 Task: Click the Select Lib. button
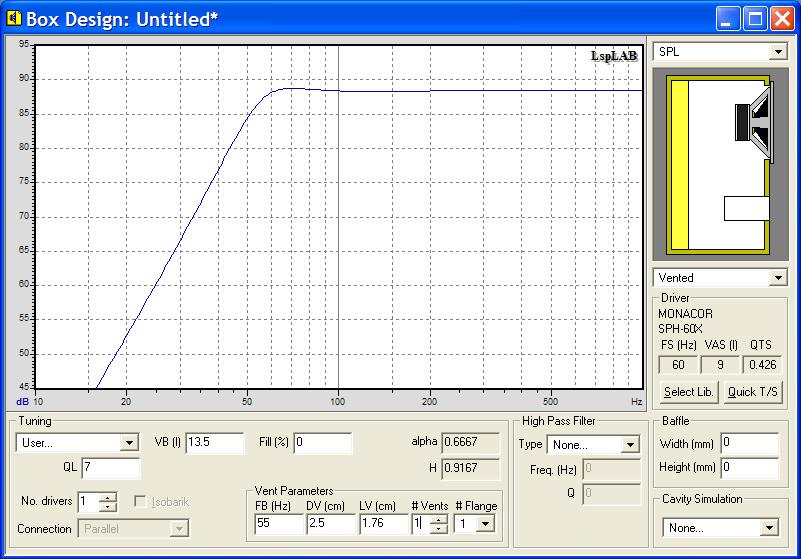[689, 392]
